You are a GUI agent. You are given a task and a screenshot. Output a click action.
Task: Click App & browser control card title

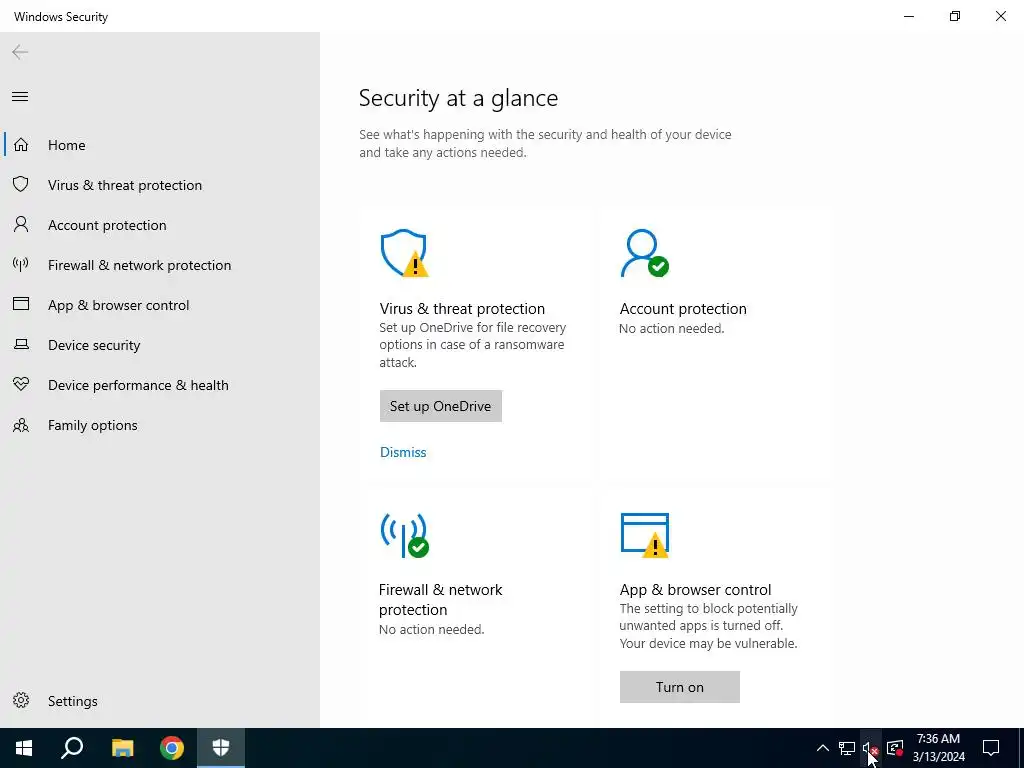tap(696, 590)
